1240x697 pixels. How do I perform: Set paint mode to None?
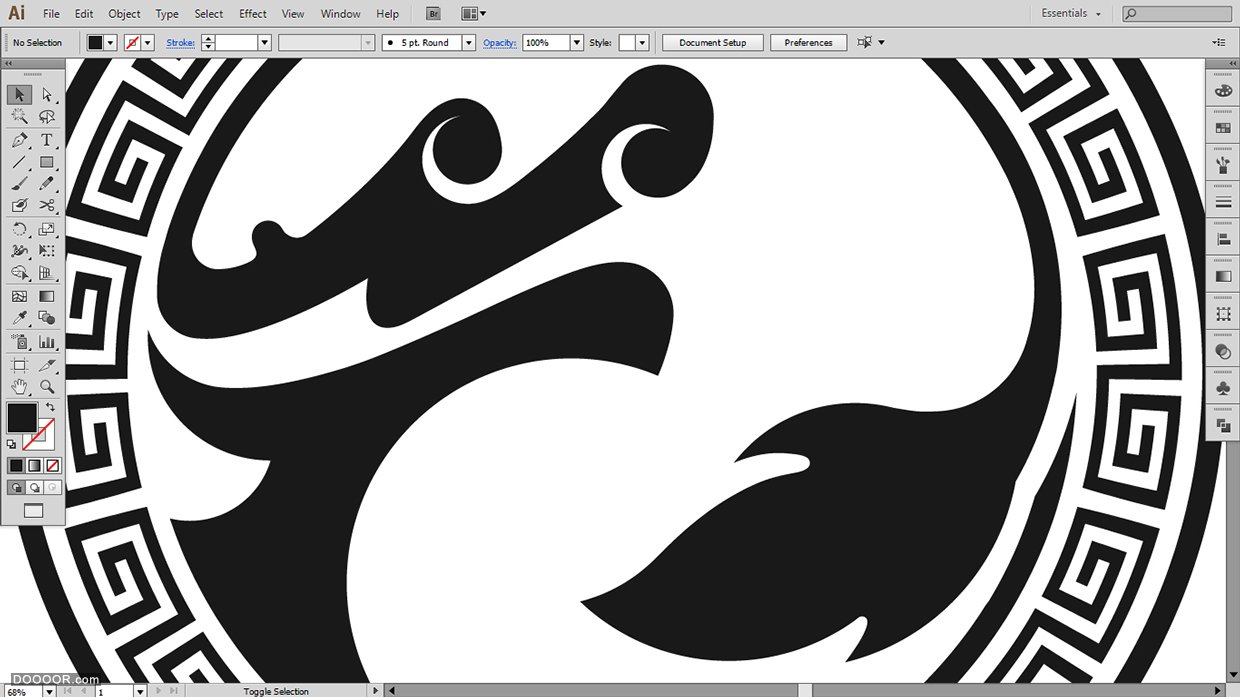tap(53, 466)
